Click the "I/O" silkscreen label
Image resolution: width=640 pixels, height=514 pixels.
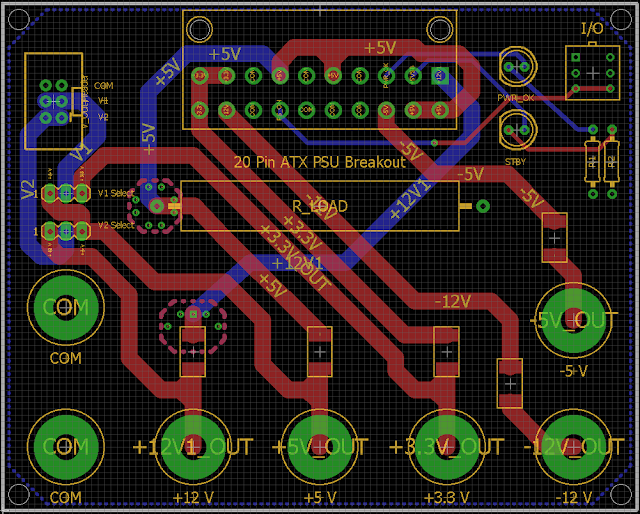(592, 29)
